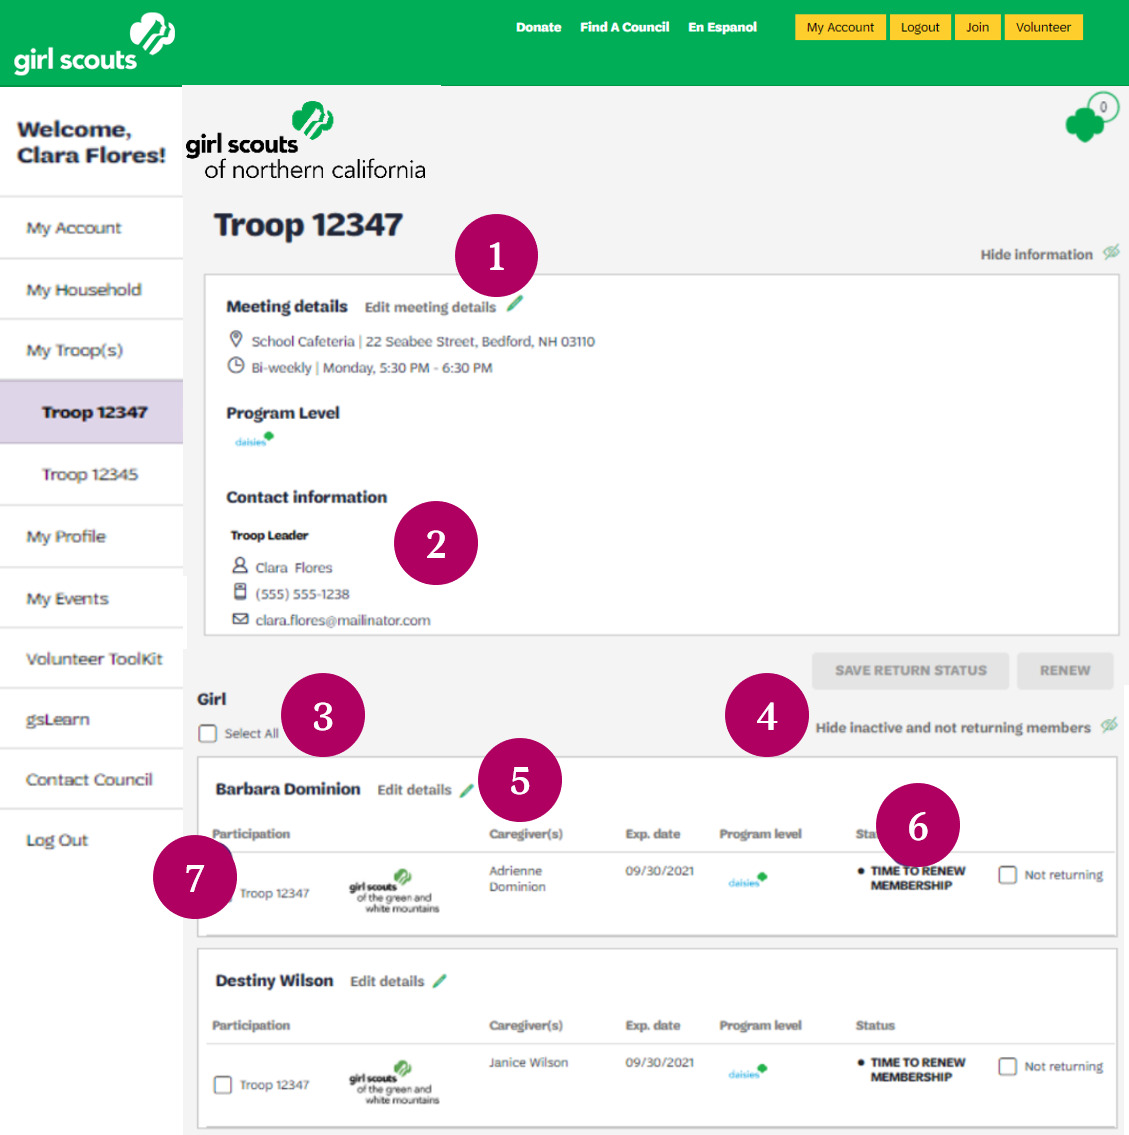Image resolution: width=1129 pixels, height=1135 pixels.
Task: Check the Select All checkbox
Action: 208,734
